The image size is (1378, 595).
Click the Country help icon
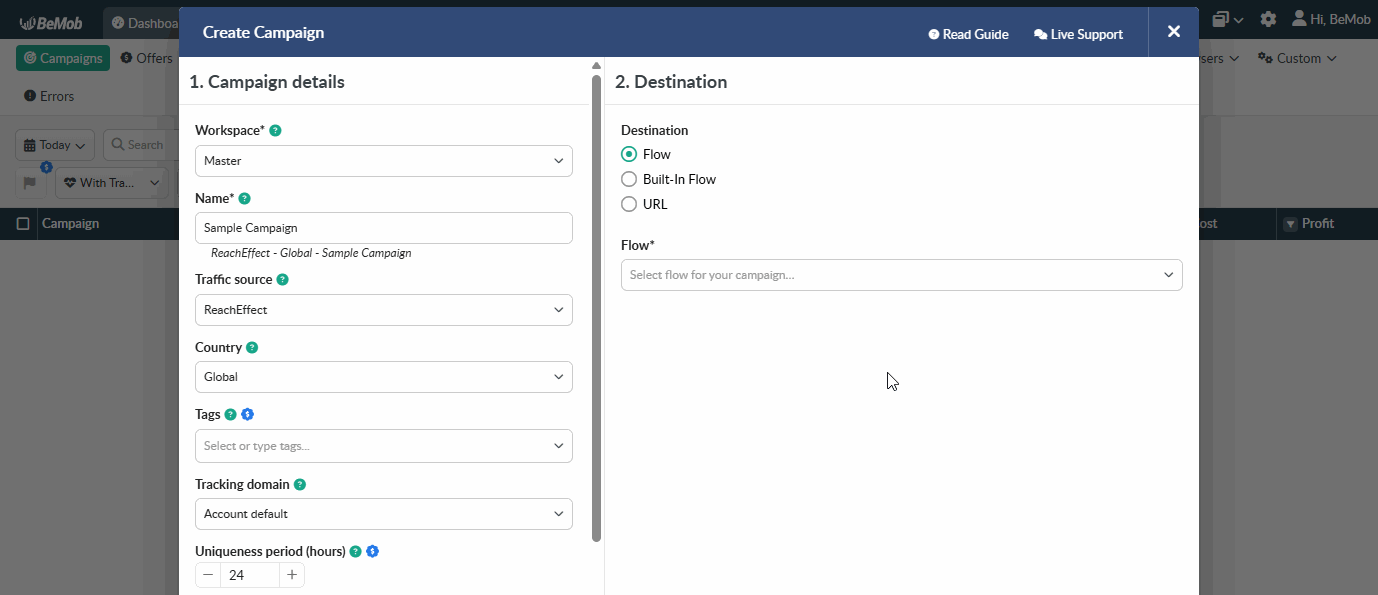click(x=252, y=348)
